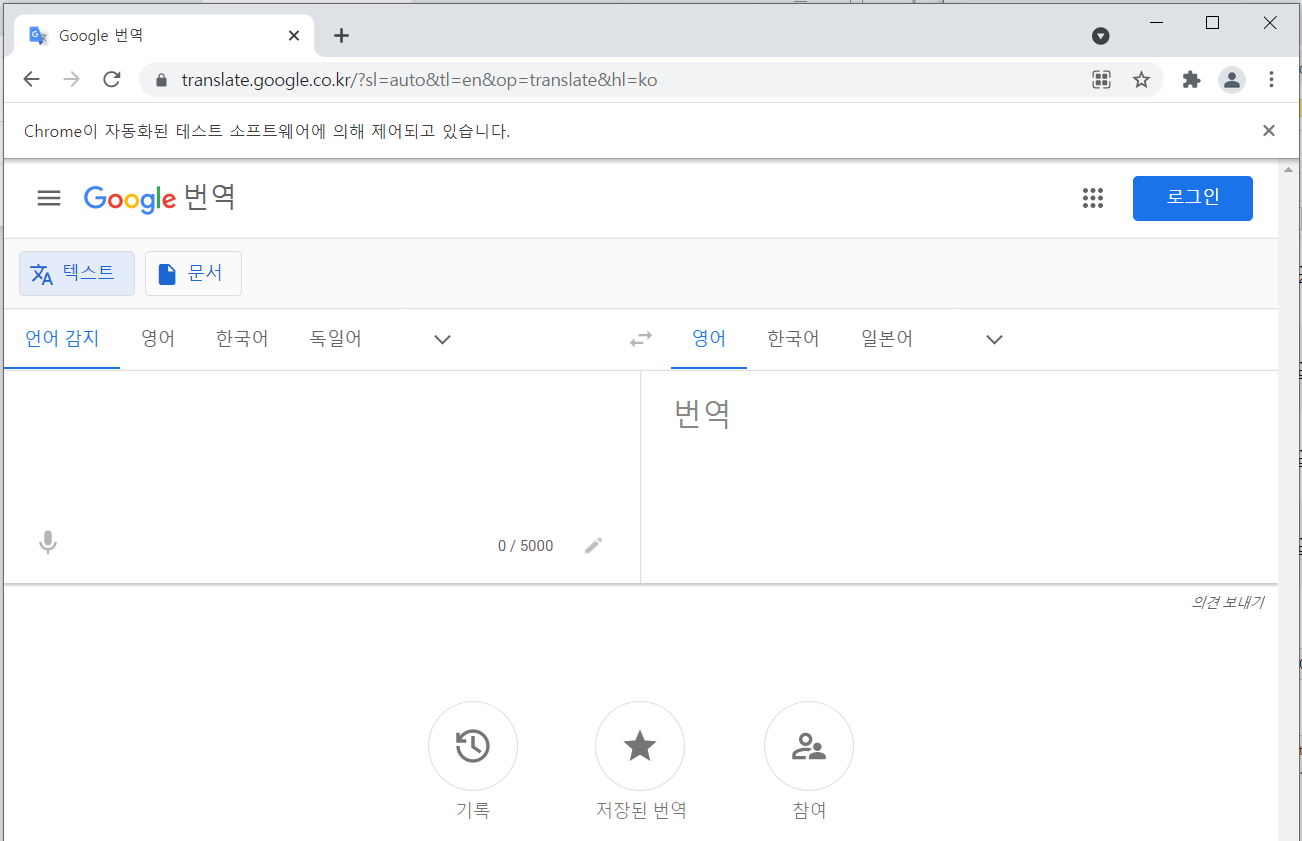The height and width of the screenshot is (841, 1302).
Task: Go back in browser history
Action: 32,80
